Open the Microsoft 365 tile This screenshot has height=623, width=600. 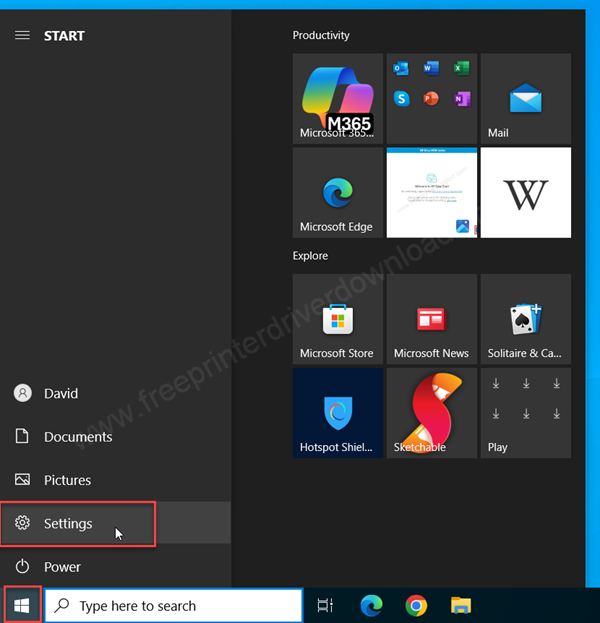[x=337, y=98]
